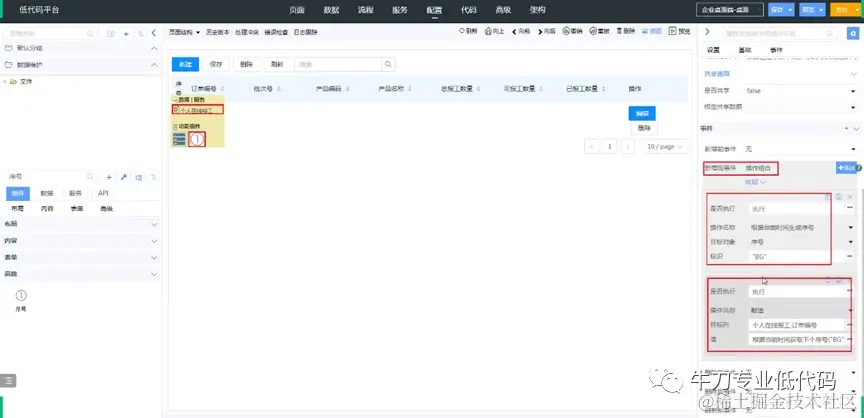Expand the 共享选项 section

(854, 74)
